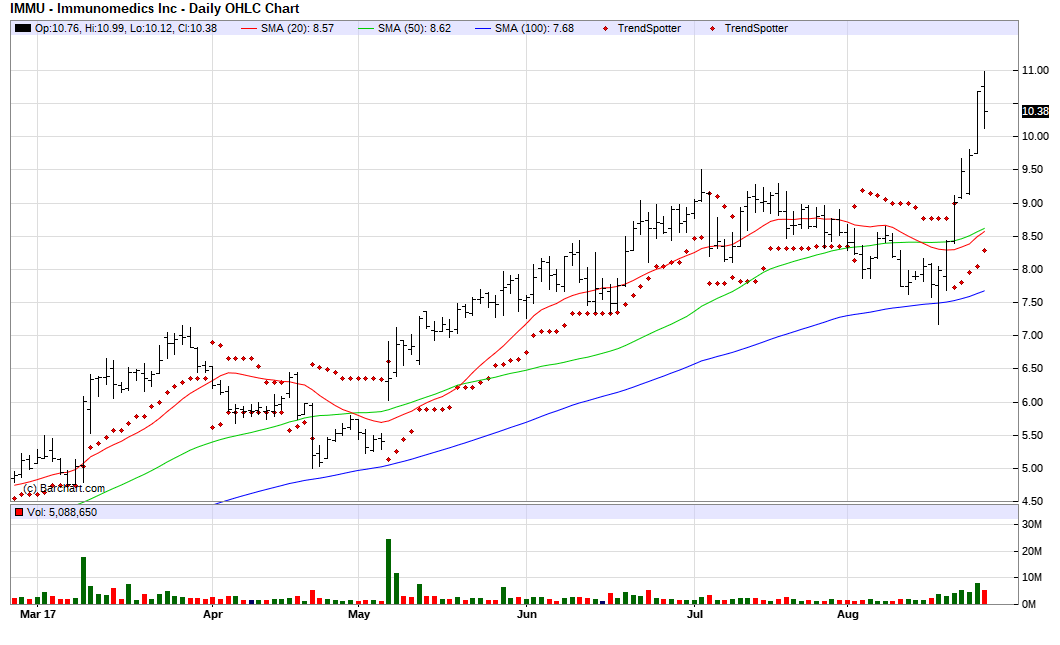Click the 7.00 price axis label

pyautogui.click(x=1032, y=335)
